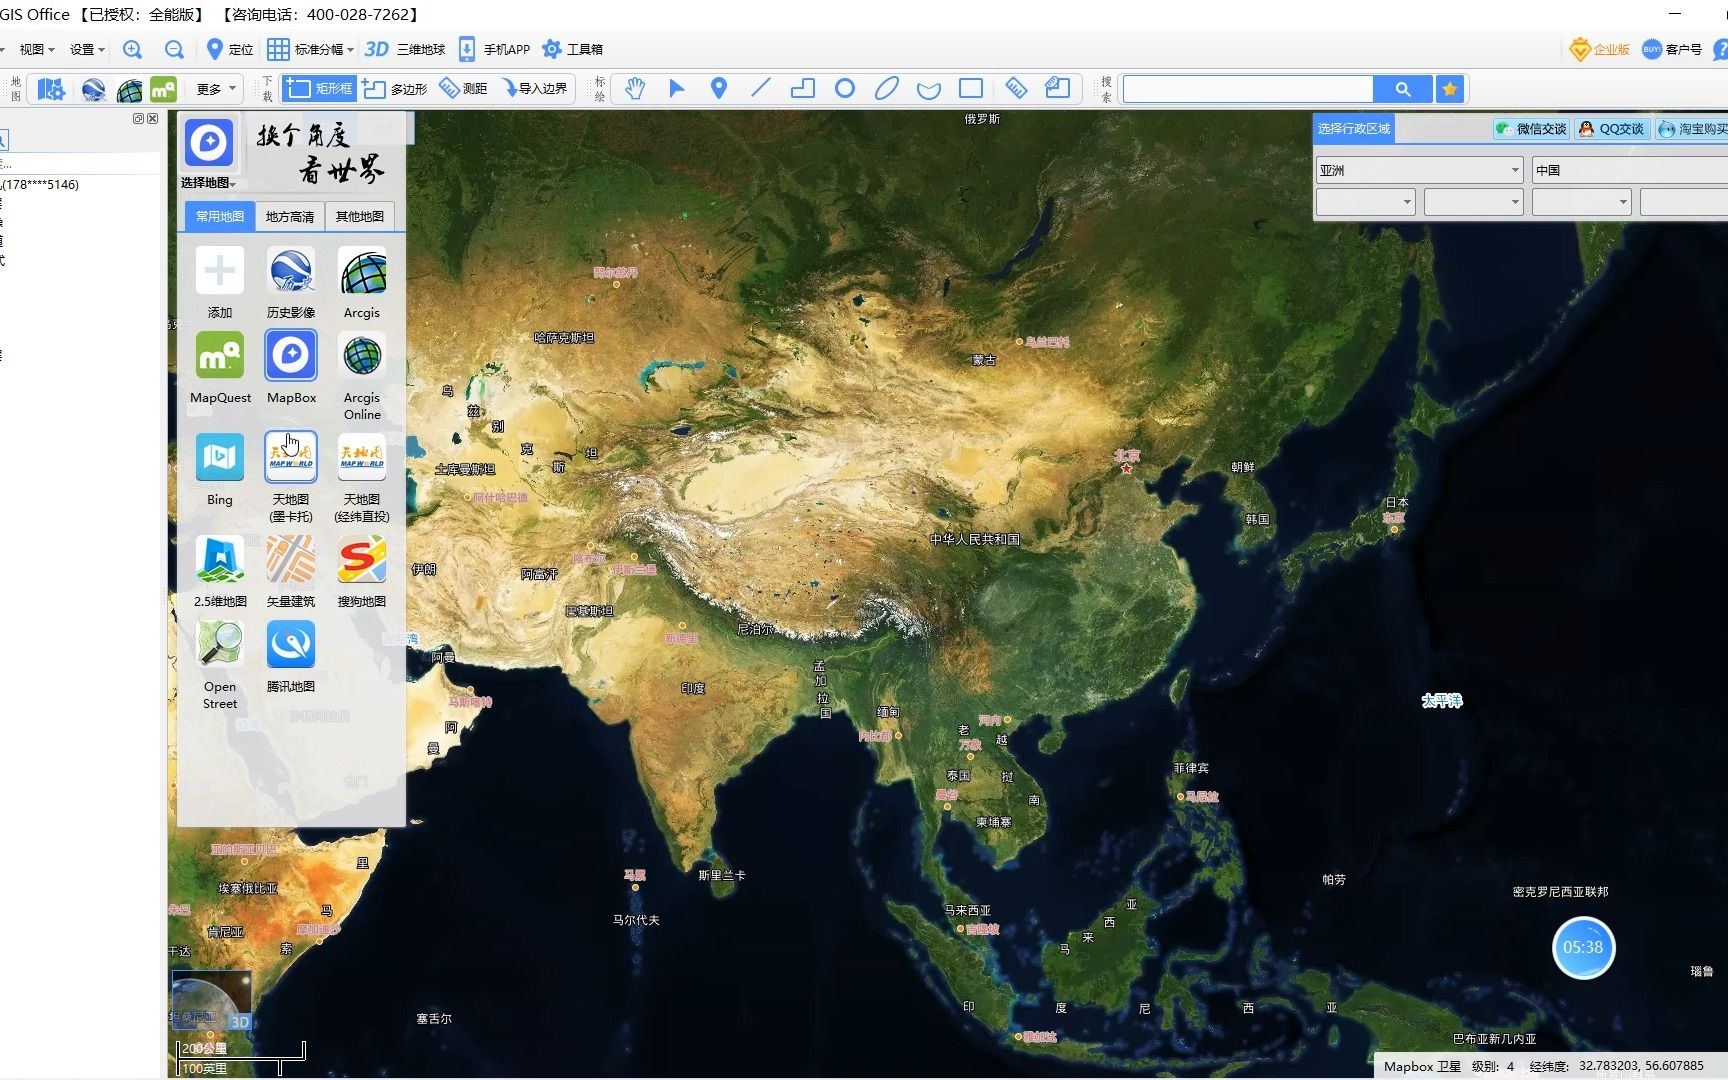This screenshot has height=1080, width=1728.
Task: Click the QQ交谈 chat button
Action: 1612,129
